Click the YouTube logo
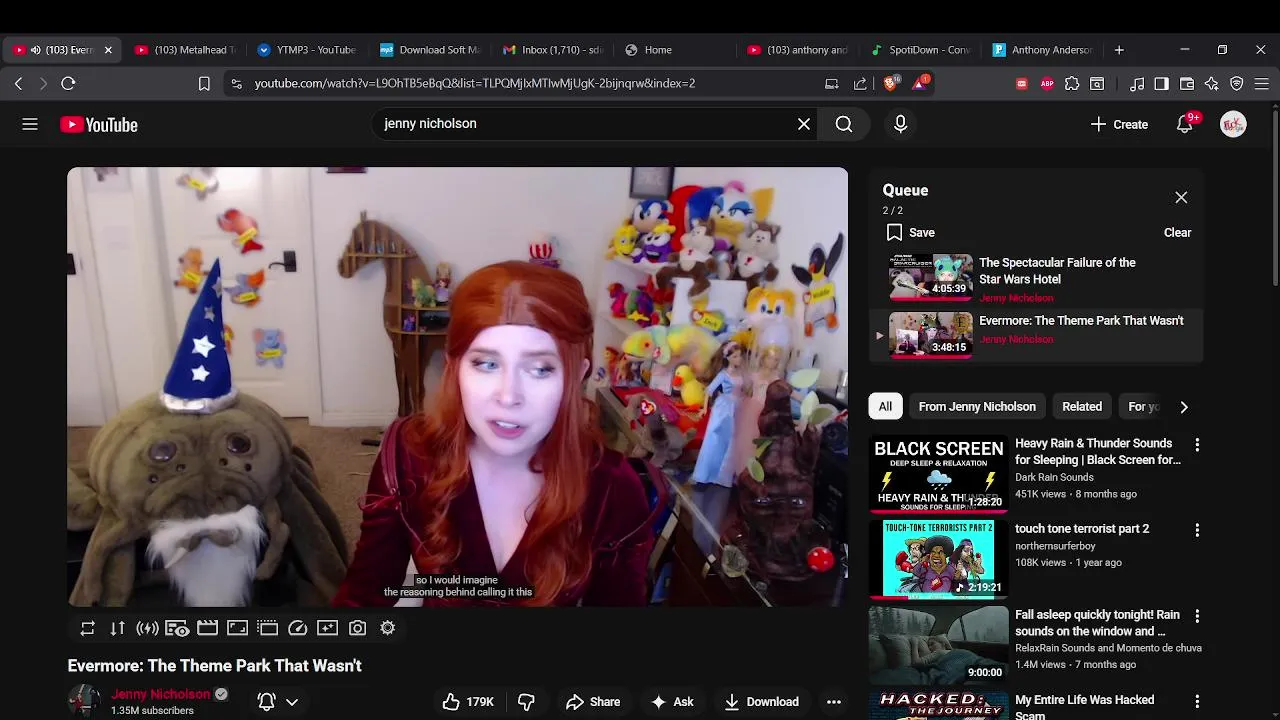This screenshot has height=720, width=1280. click(x=99, y=124)
